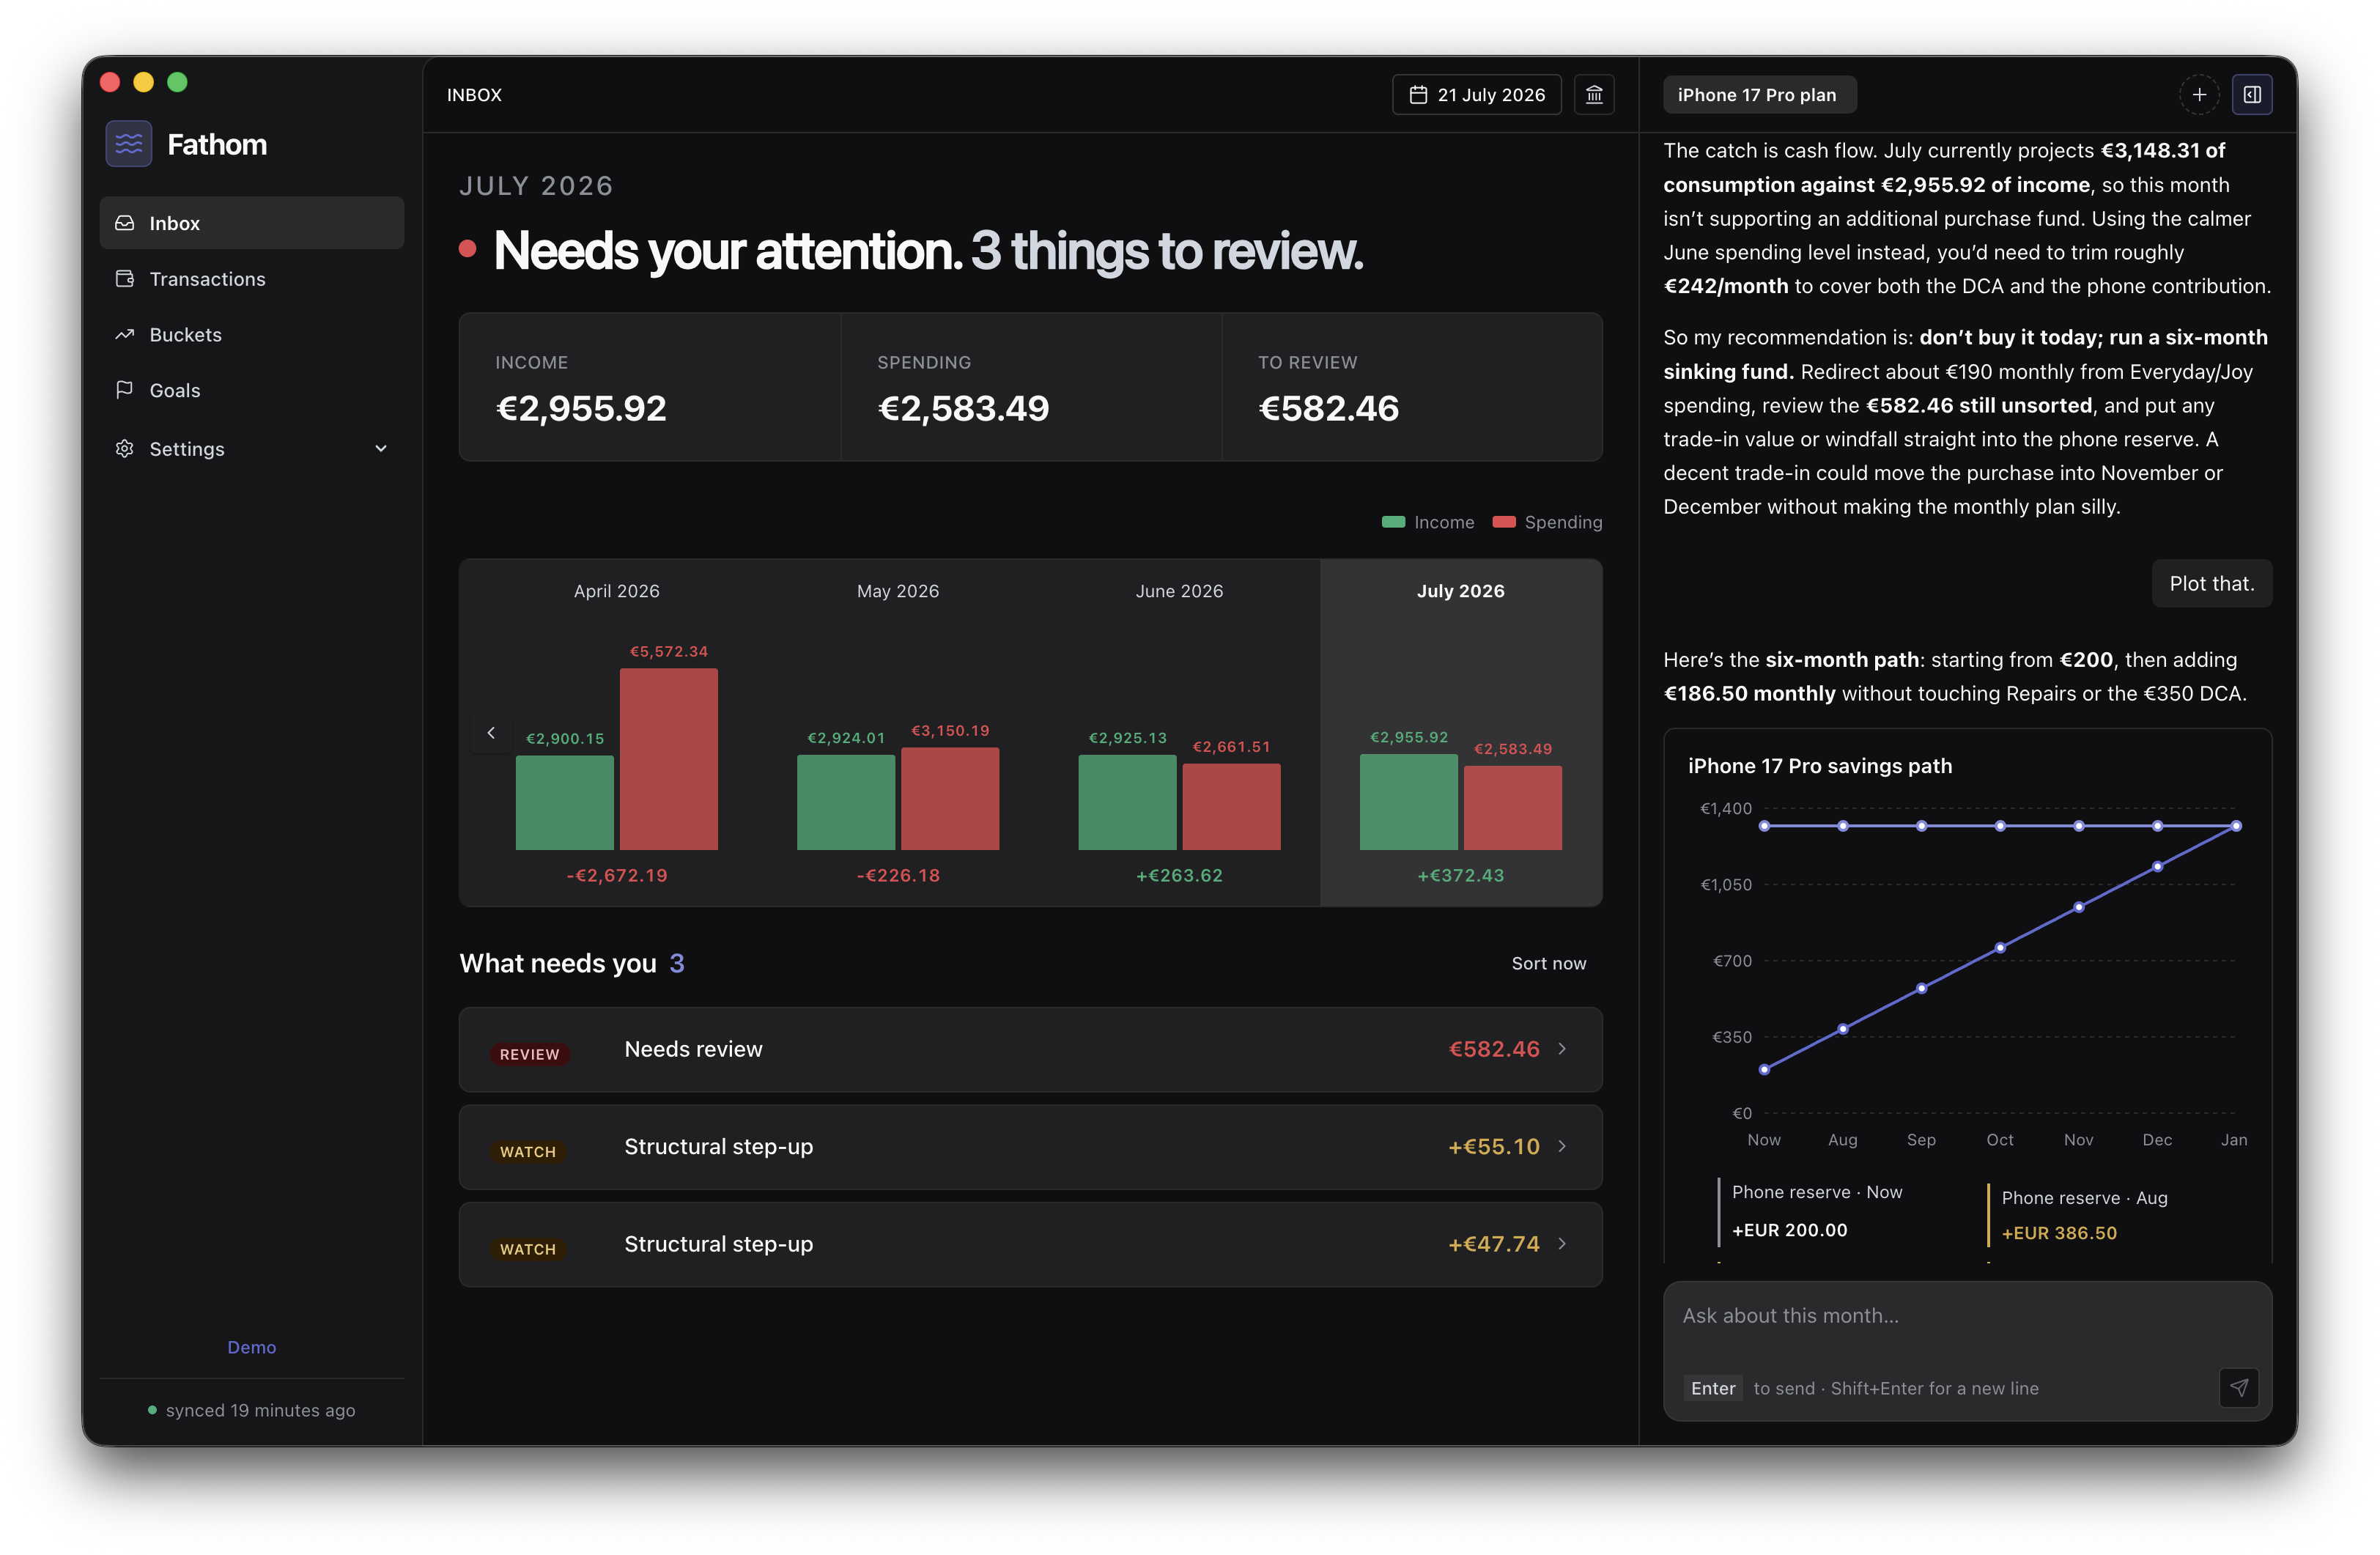Click the To Review card value €582.46
Image resolution: width=2380 pixels, height=1555 pixels.
click(1328, 408)
